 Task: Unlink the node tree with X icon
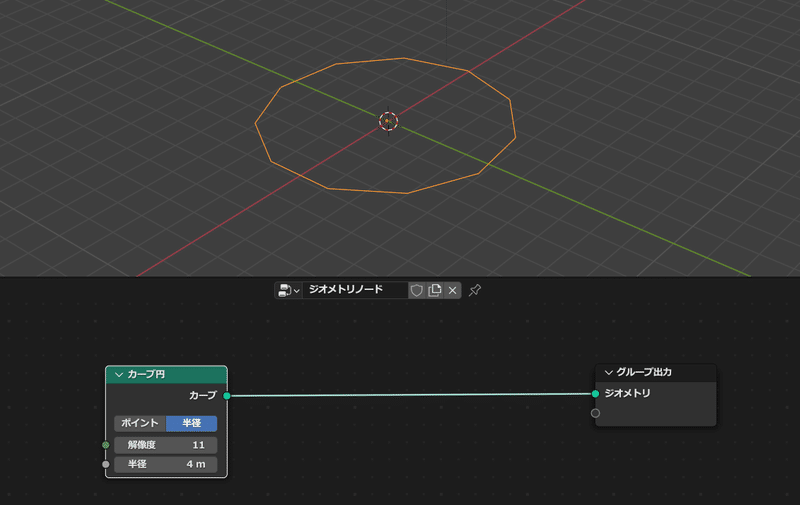(x=453, y=290)
